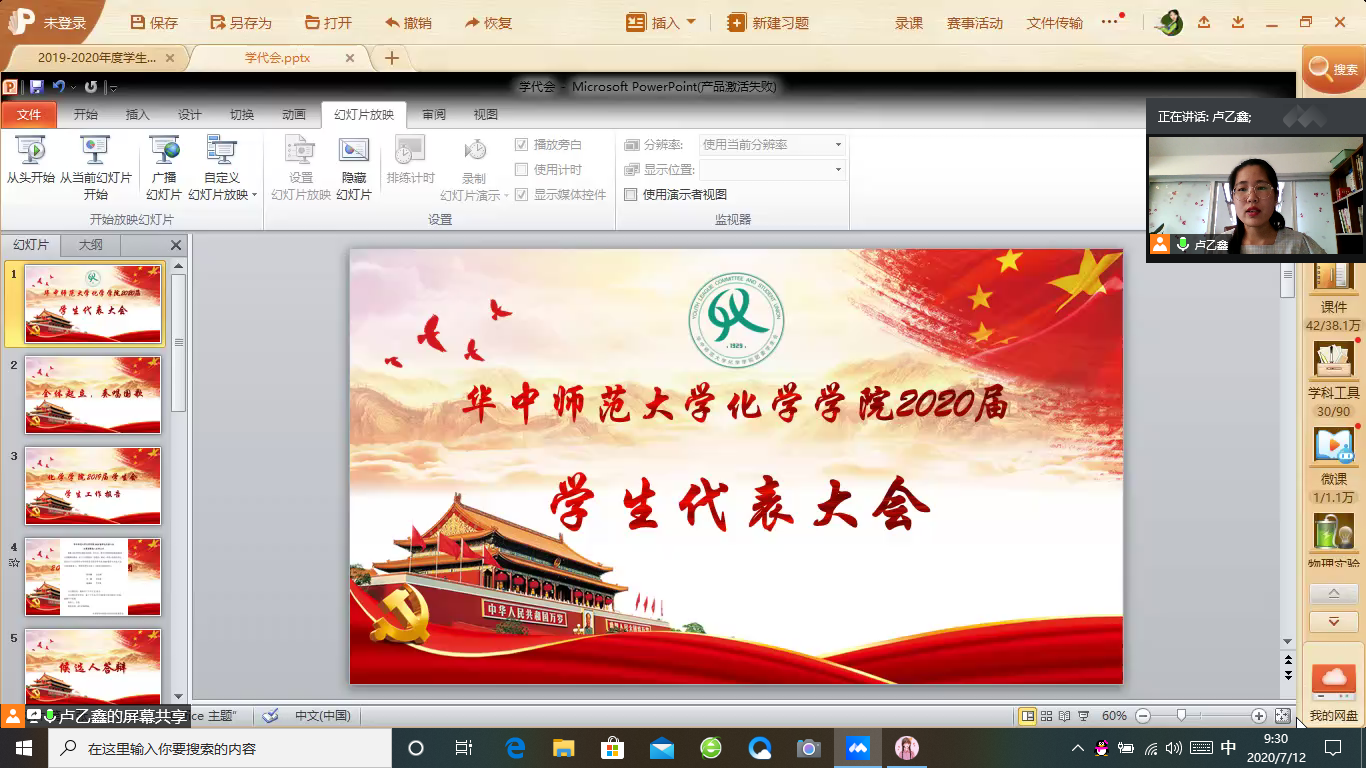Toggle 使用计时 checkbox

pyautogui.click(x=521, y=170)
